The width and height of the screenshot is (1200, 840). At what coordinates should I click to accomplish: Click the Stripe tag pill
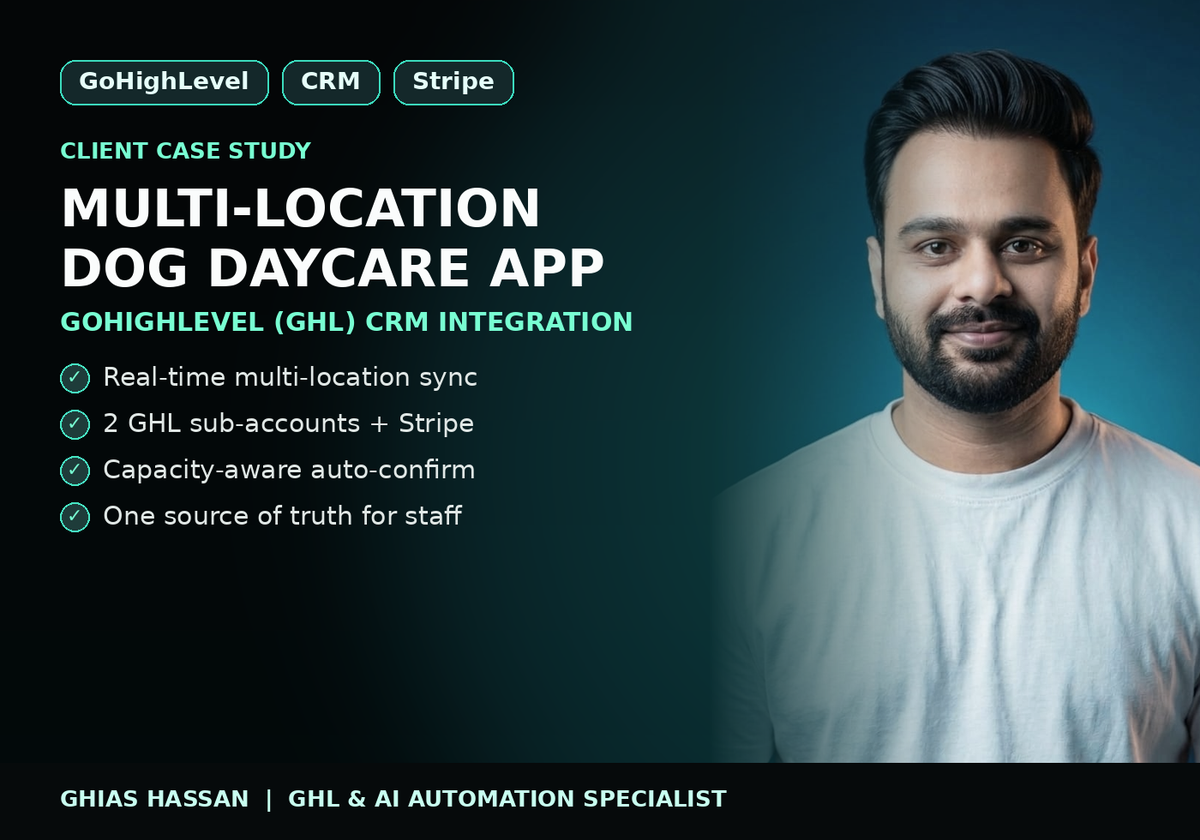coord(453,83)
